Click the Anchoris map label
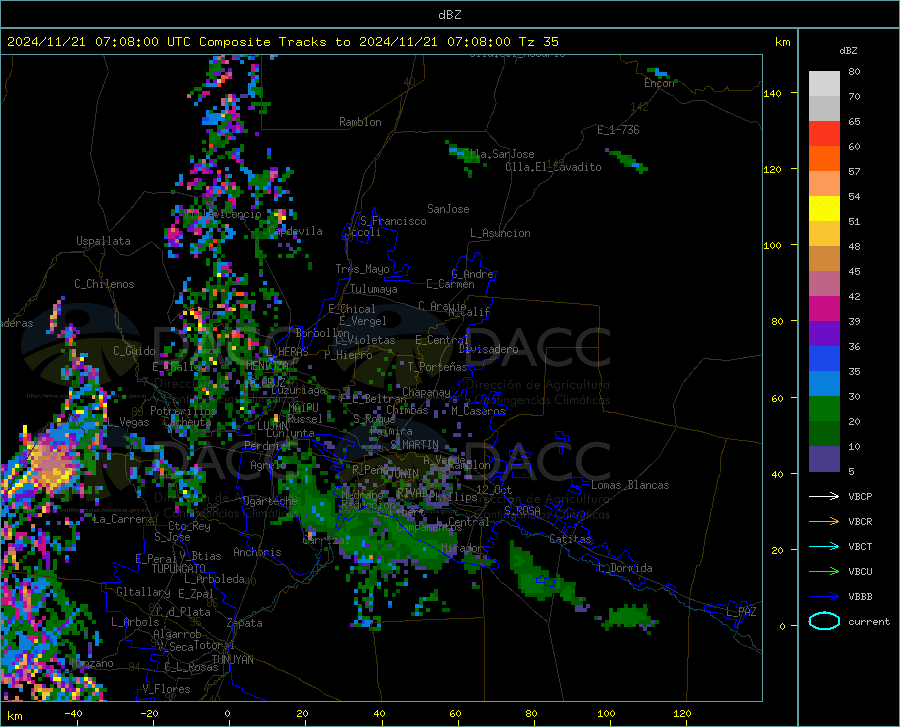This screenshot has height=727, width=900. 257,552
